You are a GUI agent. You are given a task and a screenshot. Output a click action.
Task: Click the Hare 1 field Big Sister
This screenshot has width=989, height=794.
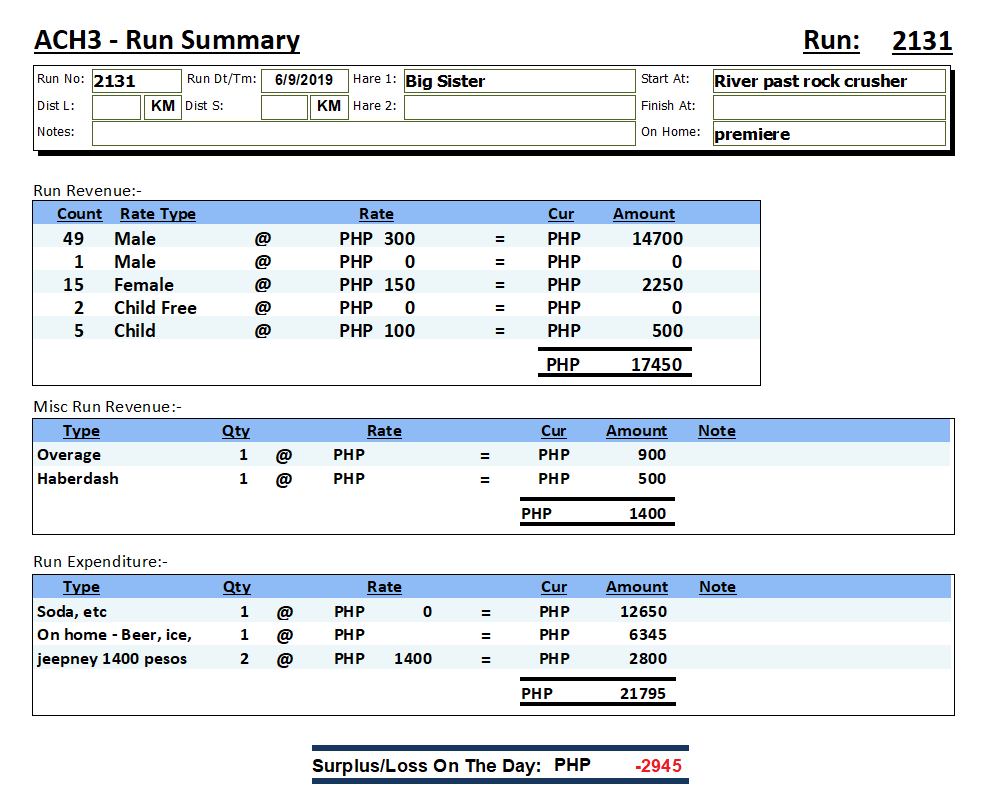pyautogui.click(x=519, y=81)
